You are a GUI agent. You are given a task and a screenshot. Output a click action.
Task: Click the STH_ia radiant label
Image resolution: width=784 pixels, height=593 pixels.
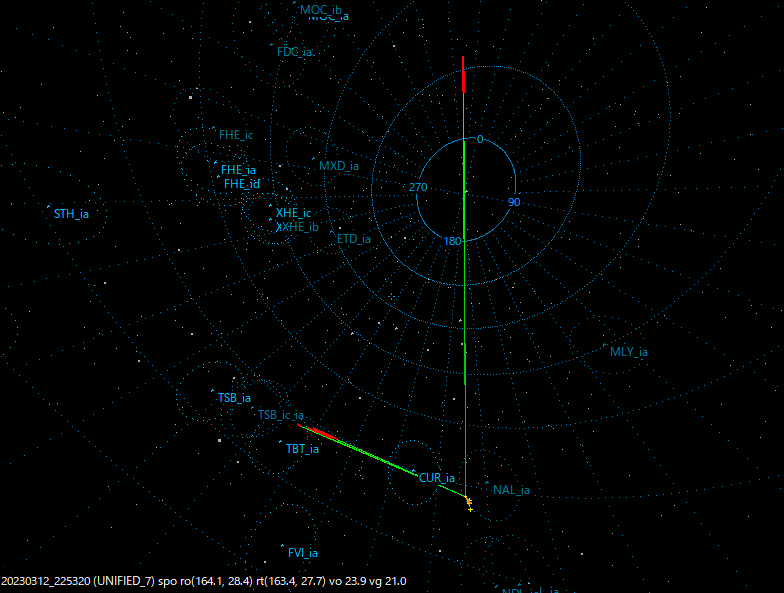(x=71, y=214)
